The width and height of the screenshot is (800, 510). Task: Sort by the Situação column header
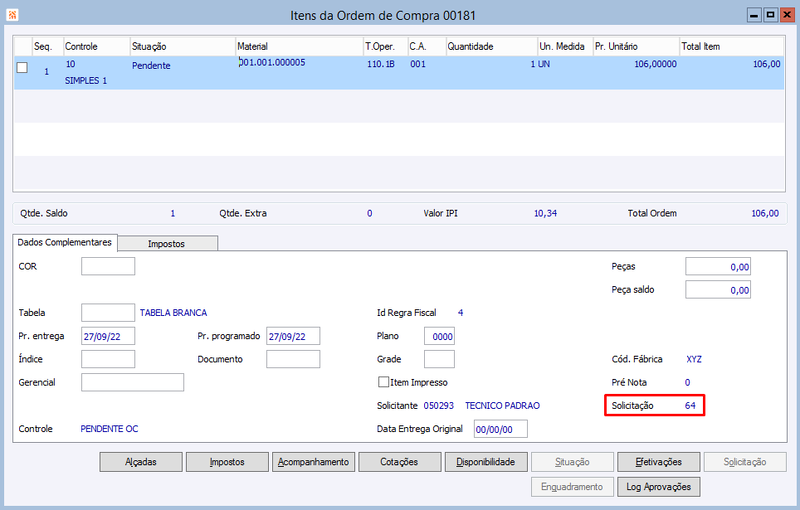(x=182, y=46)
